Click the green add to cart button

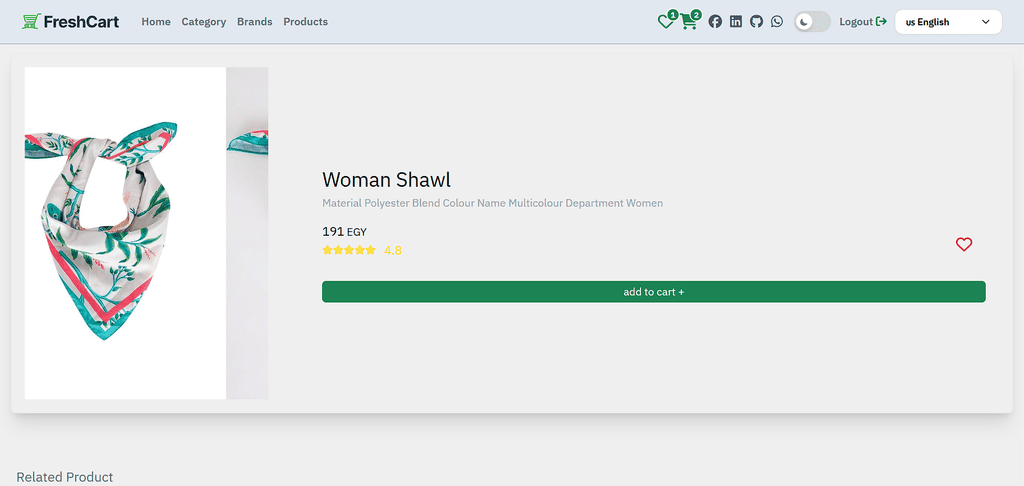click(654, 292)
